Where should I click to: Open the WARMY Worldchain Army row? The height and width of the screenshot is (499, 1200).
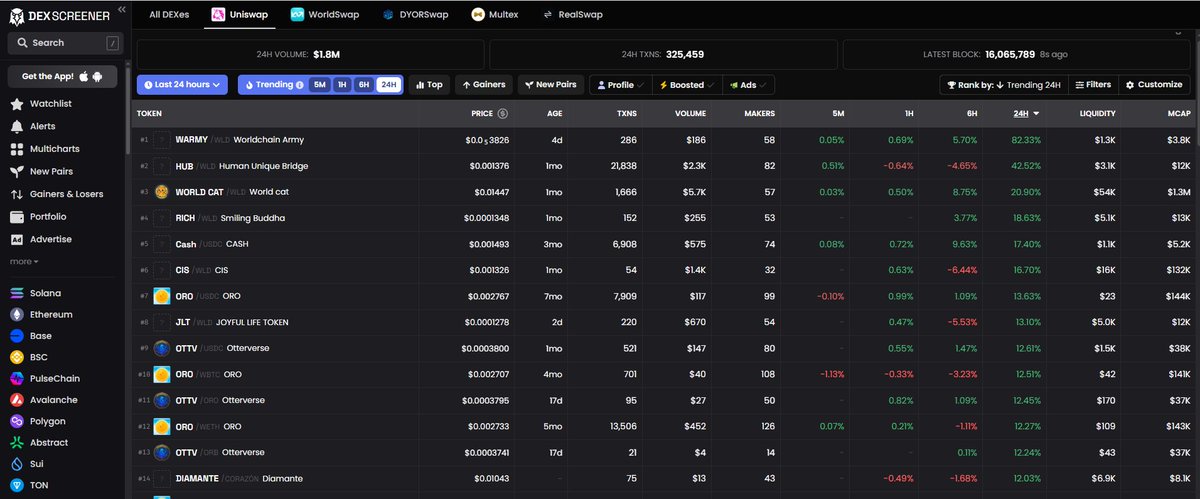click(665, 140)
